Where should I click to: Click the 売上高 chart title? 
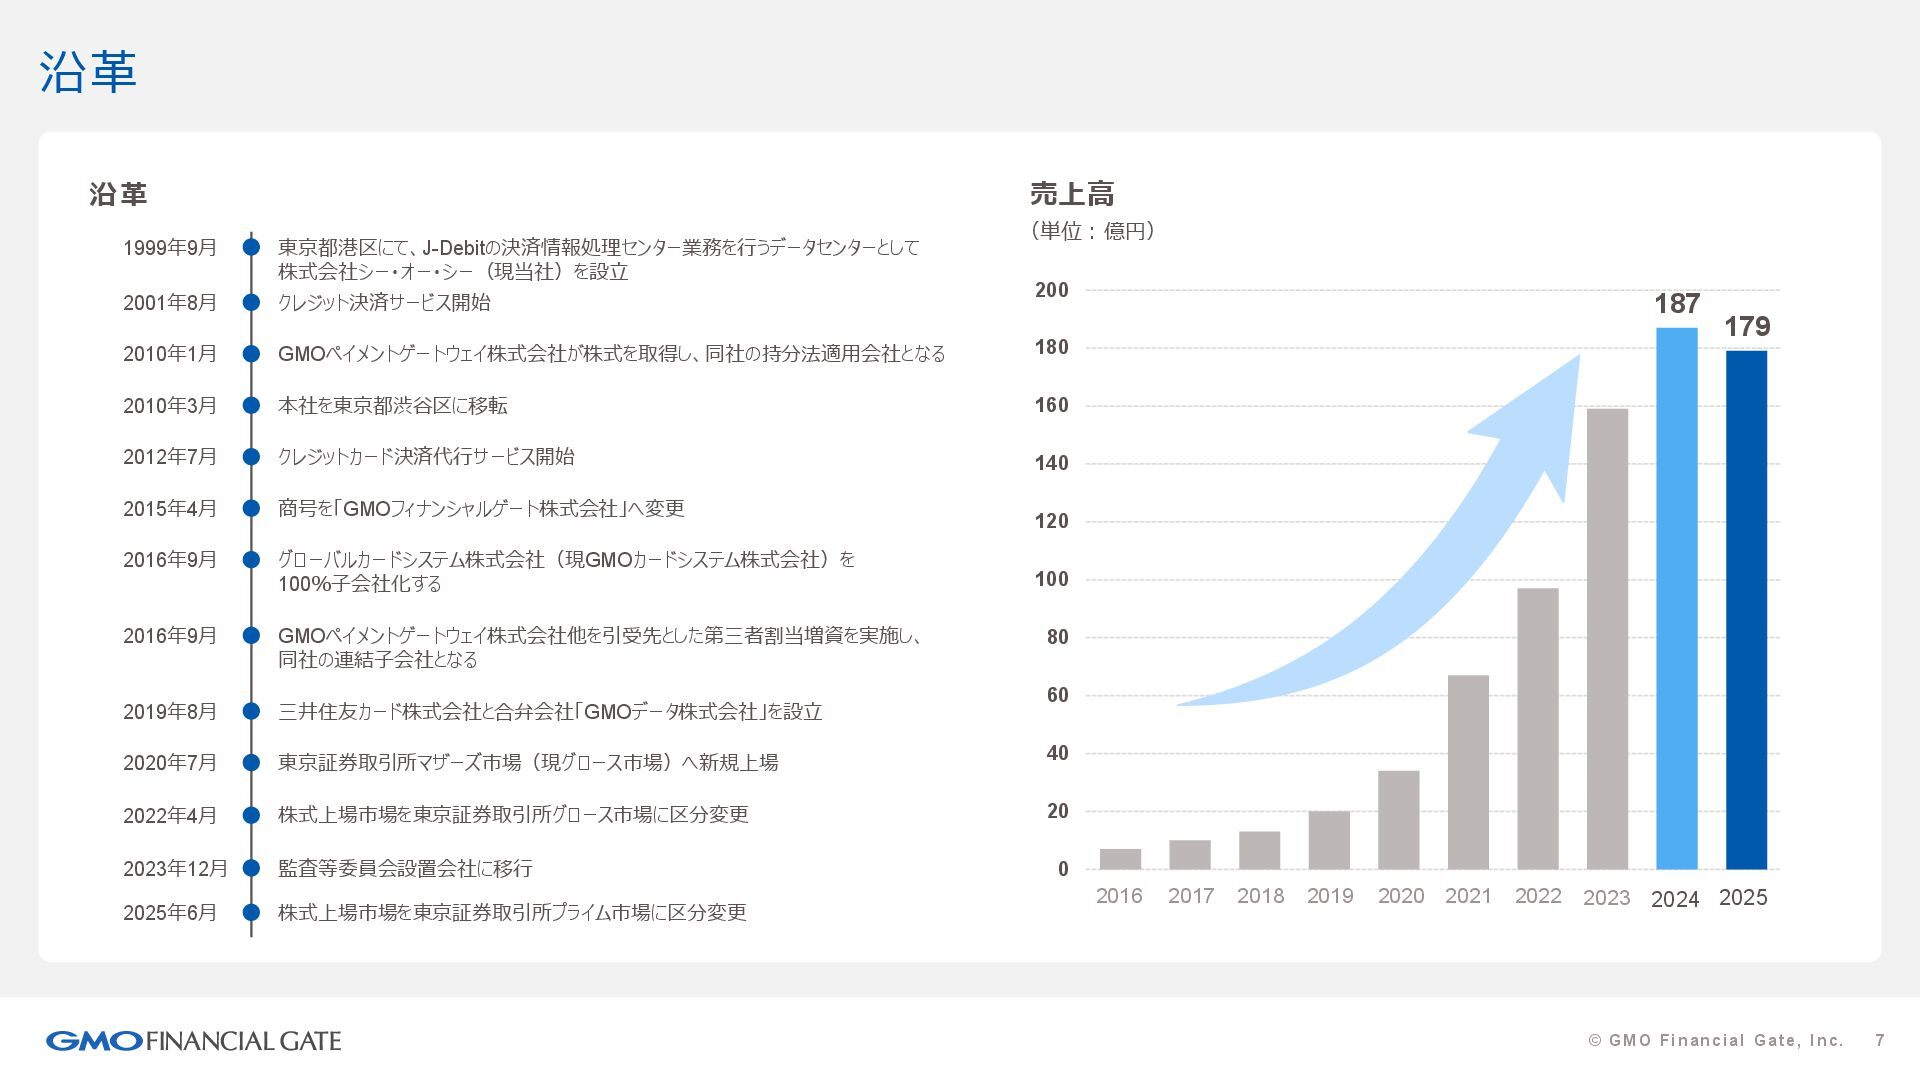(x=1072, y=193)
